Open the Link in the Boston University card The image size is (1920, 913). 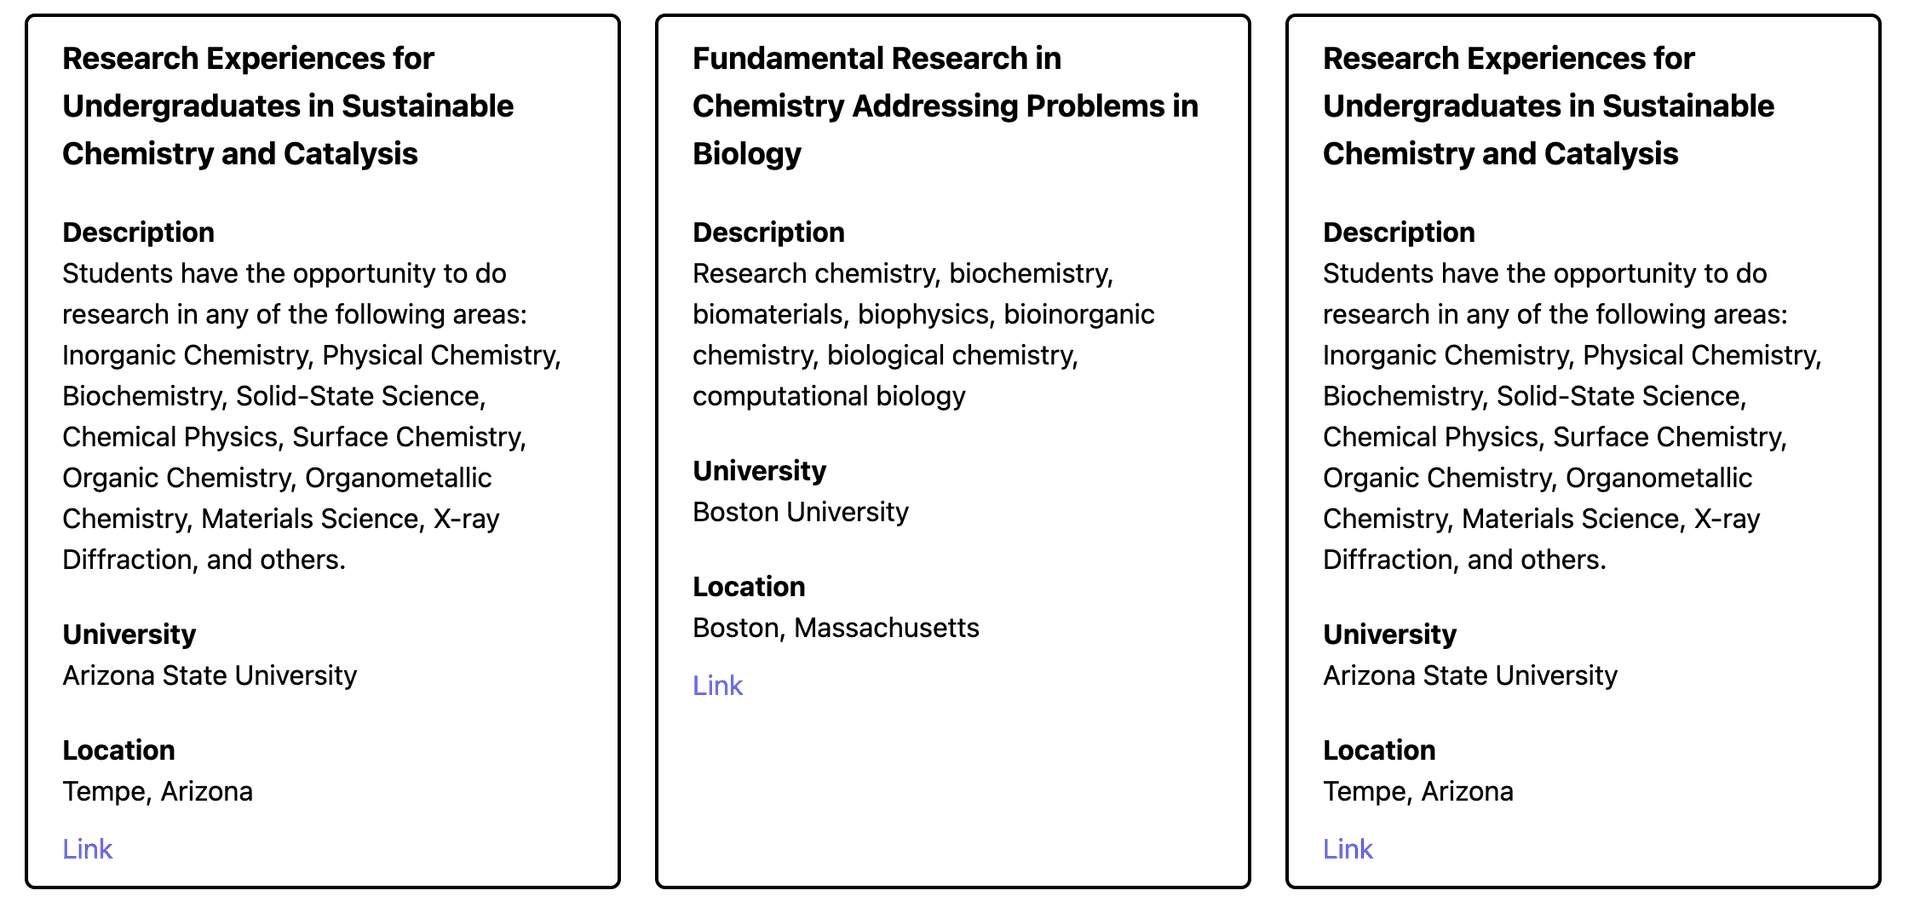[x=717, y=686]
